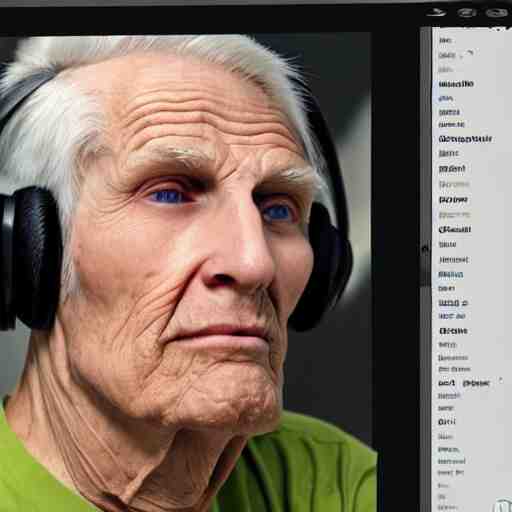Click the vertical scrollbar track beside the side panel

coord(426,400)
